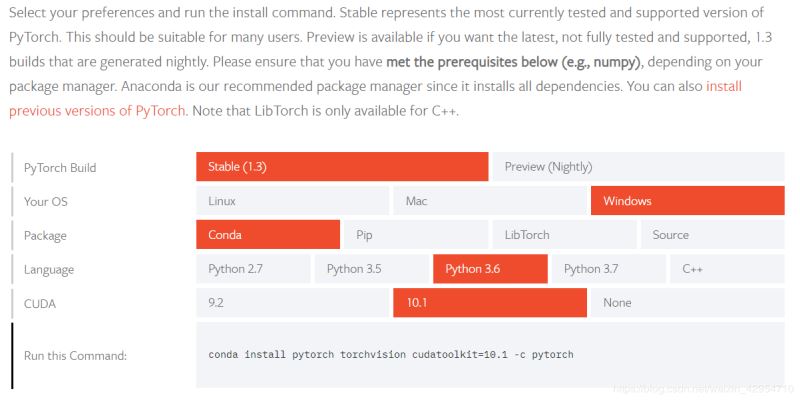Select CUDA 10.1 option
Screen dimensions: 800x401
[489, 303]
